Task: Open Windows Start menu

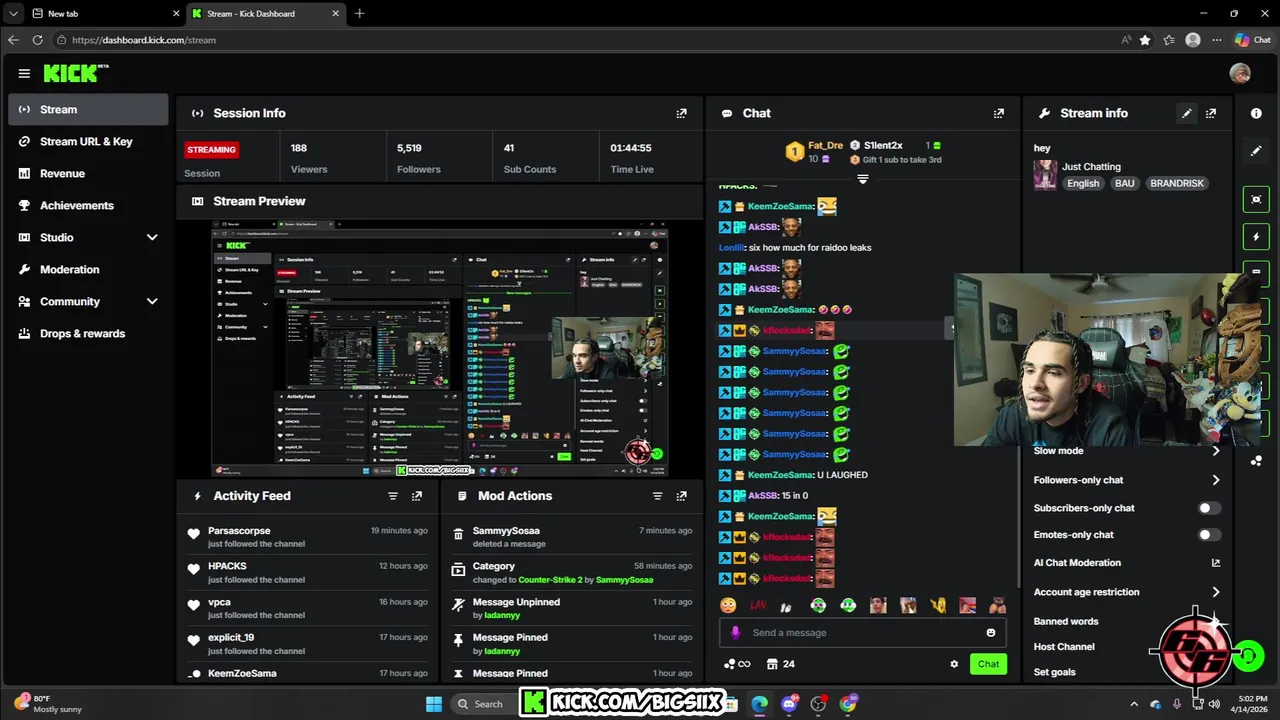Action: tap(434, 704)
